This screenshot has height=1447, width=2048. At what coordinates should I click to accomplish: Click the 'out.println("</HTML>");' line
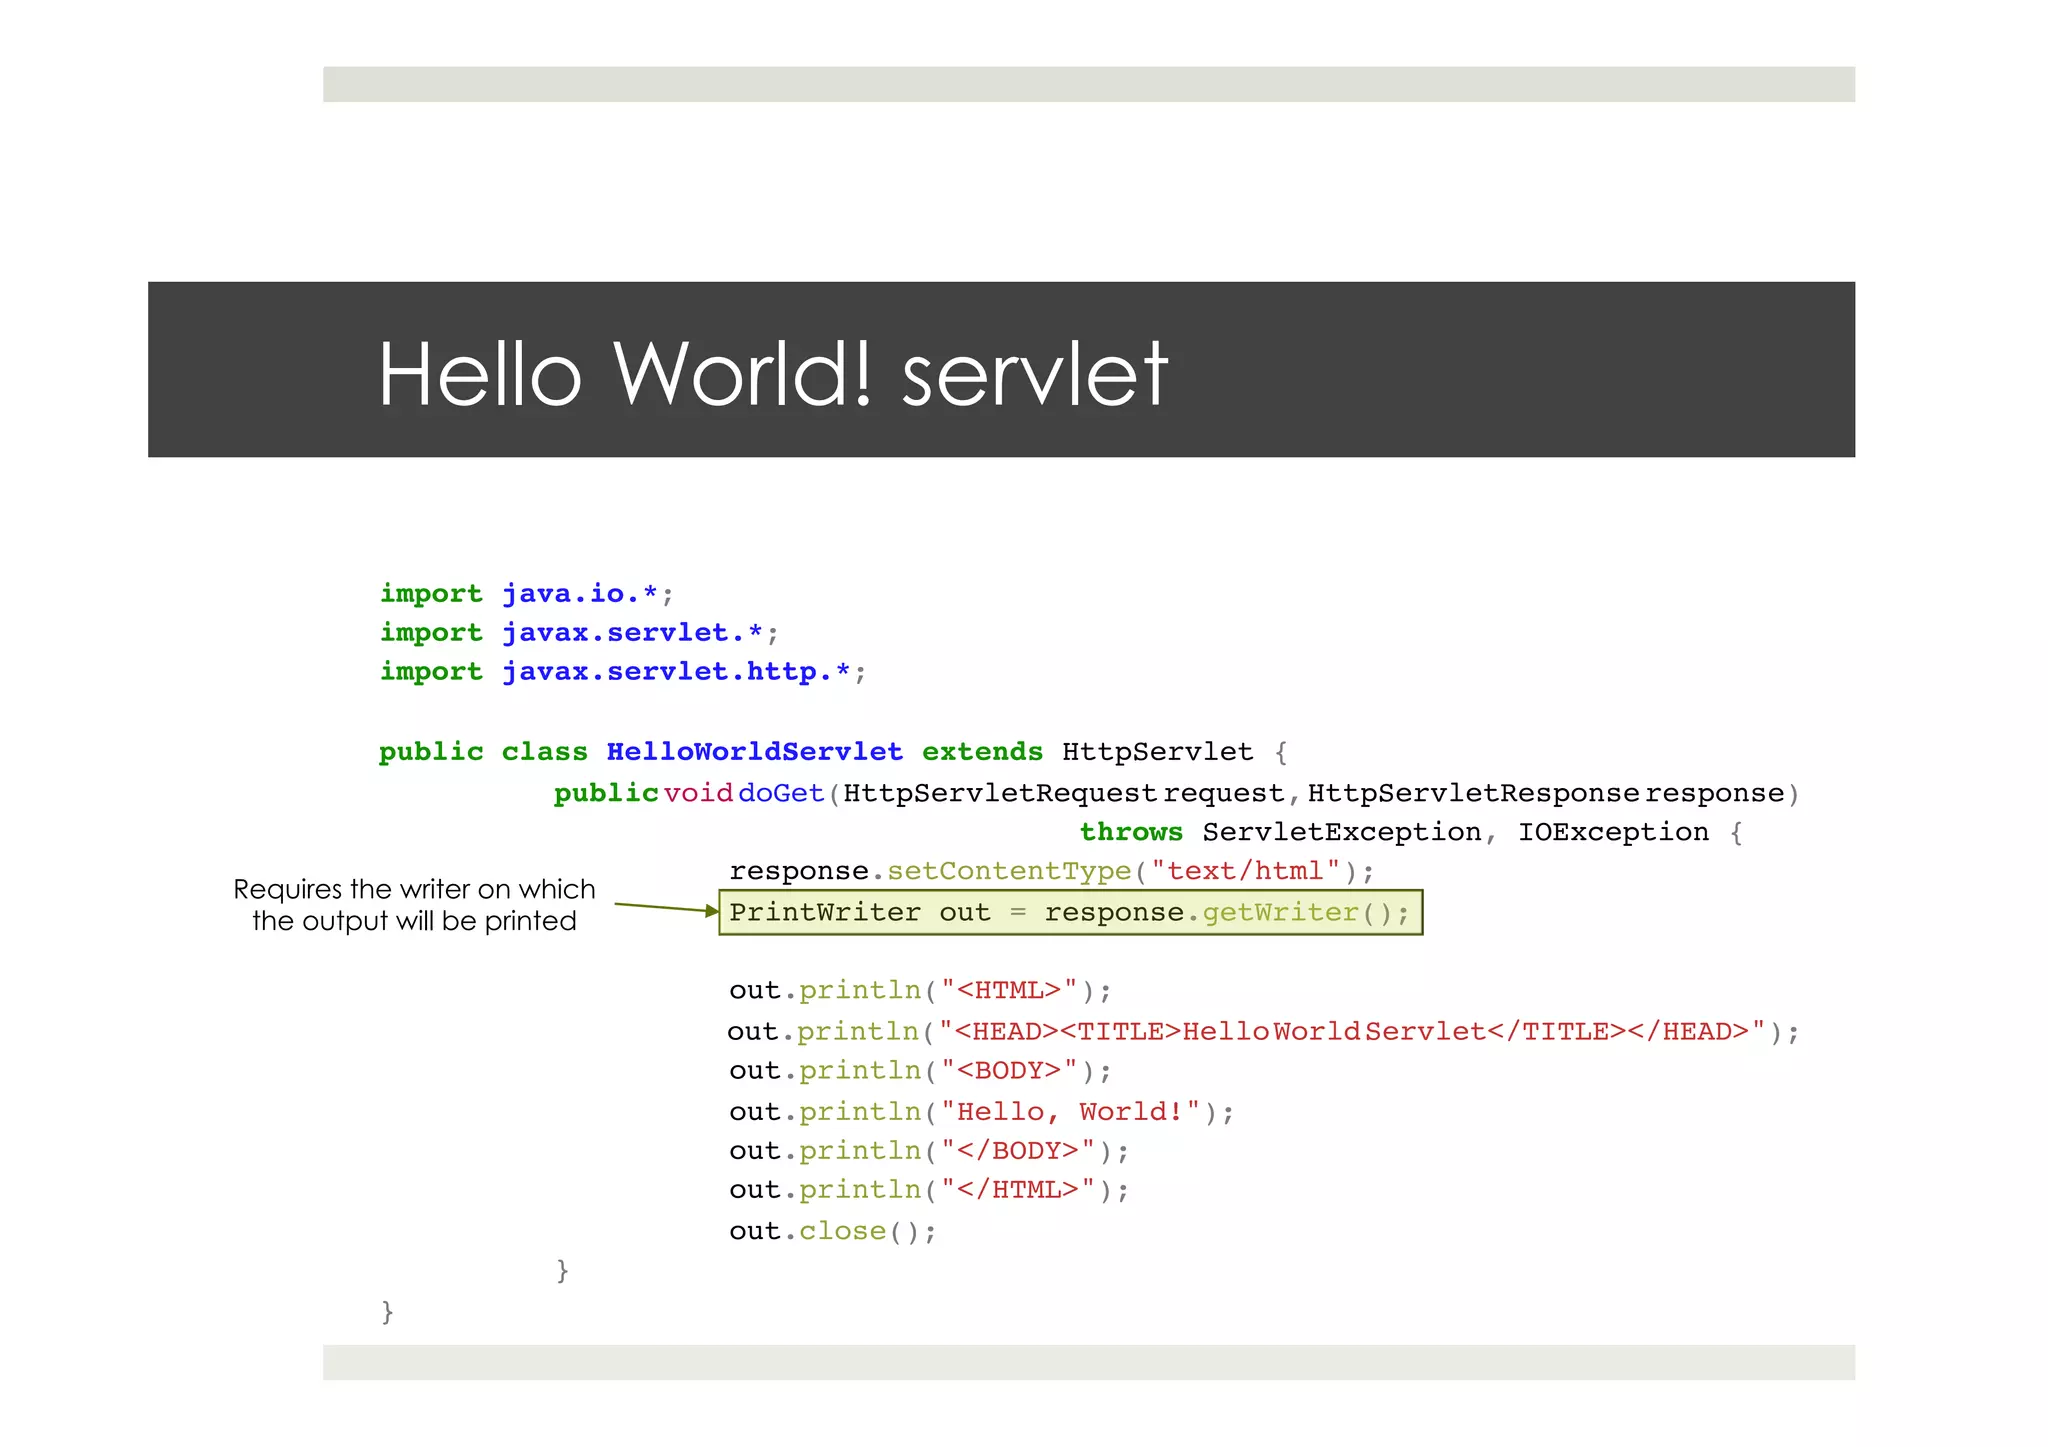click(929, 1190)
